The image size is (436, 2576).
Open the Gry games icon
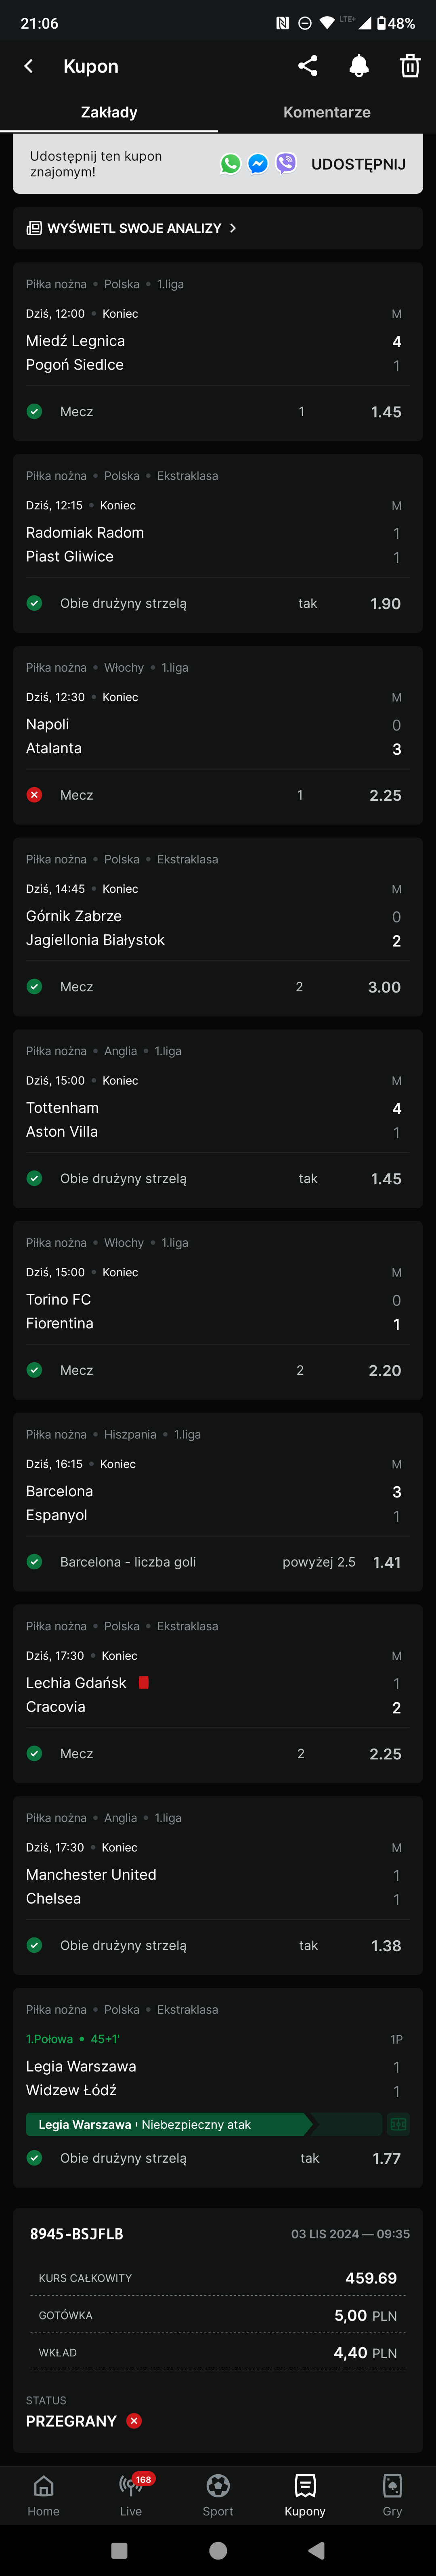[392, 2487]
